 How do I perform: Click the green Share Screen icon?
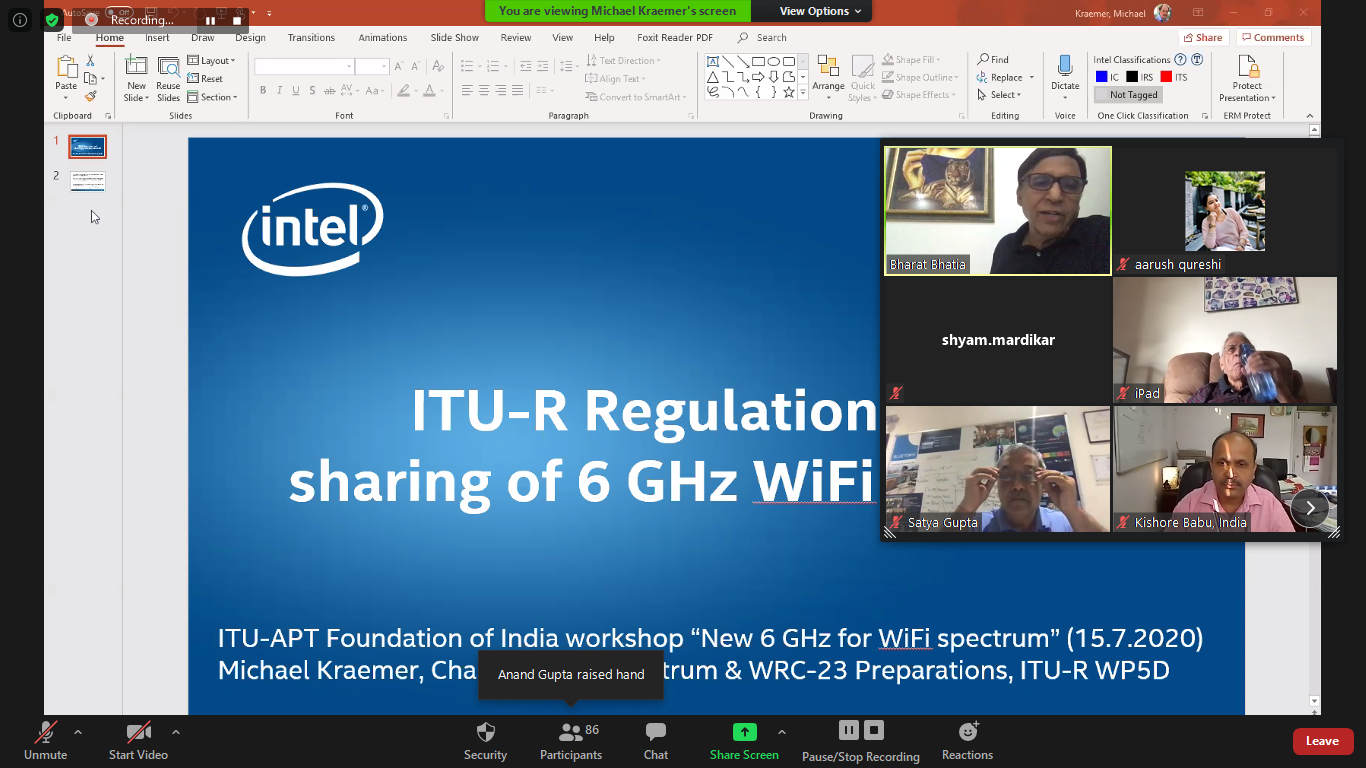click(744, 732)
